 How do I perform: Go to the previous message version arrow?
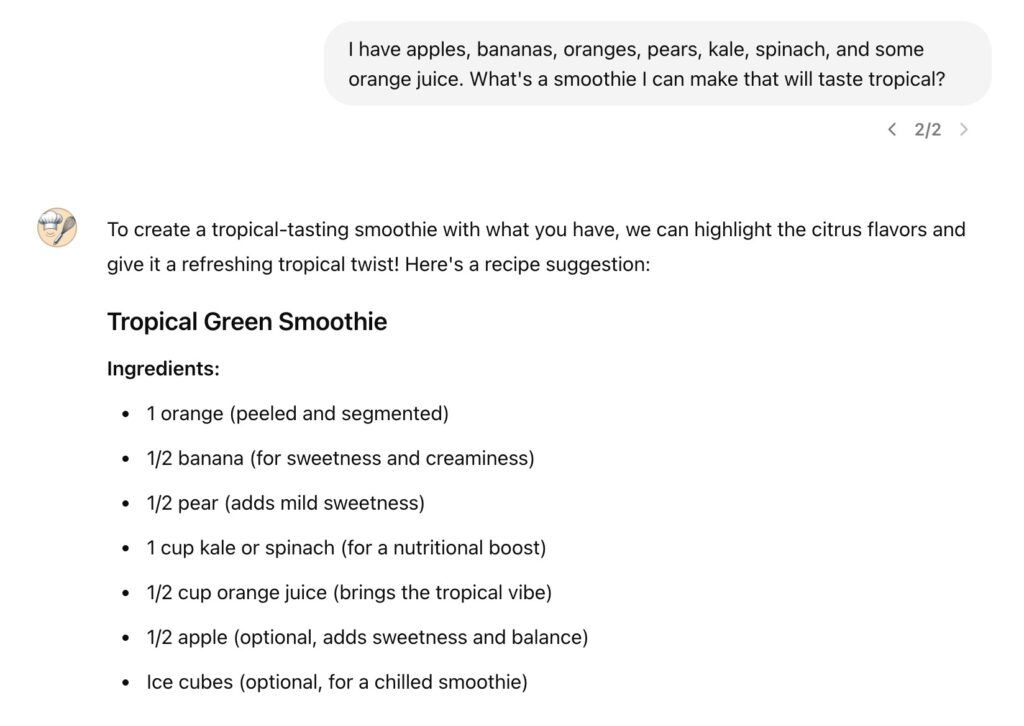click(892, 129)
